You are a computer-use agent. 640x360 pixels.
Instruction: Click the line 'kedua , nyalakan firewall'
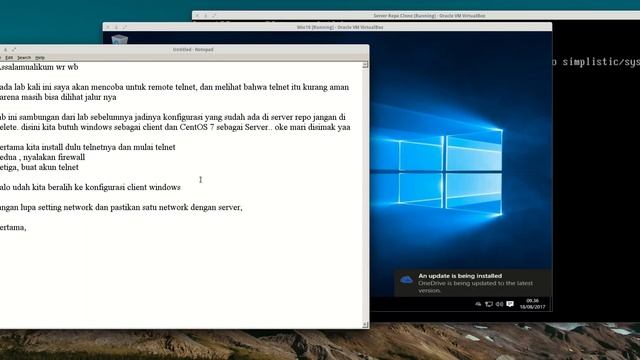click(42, 157)
